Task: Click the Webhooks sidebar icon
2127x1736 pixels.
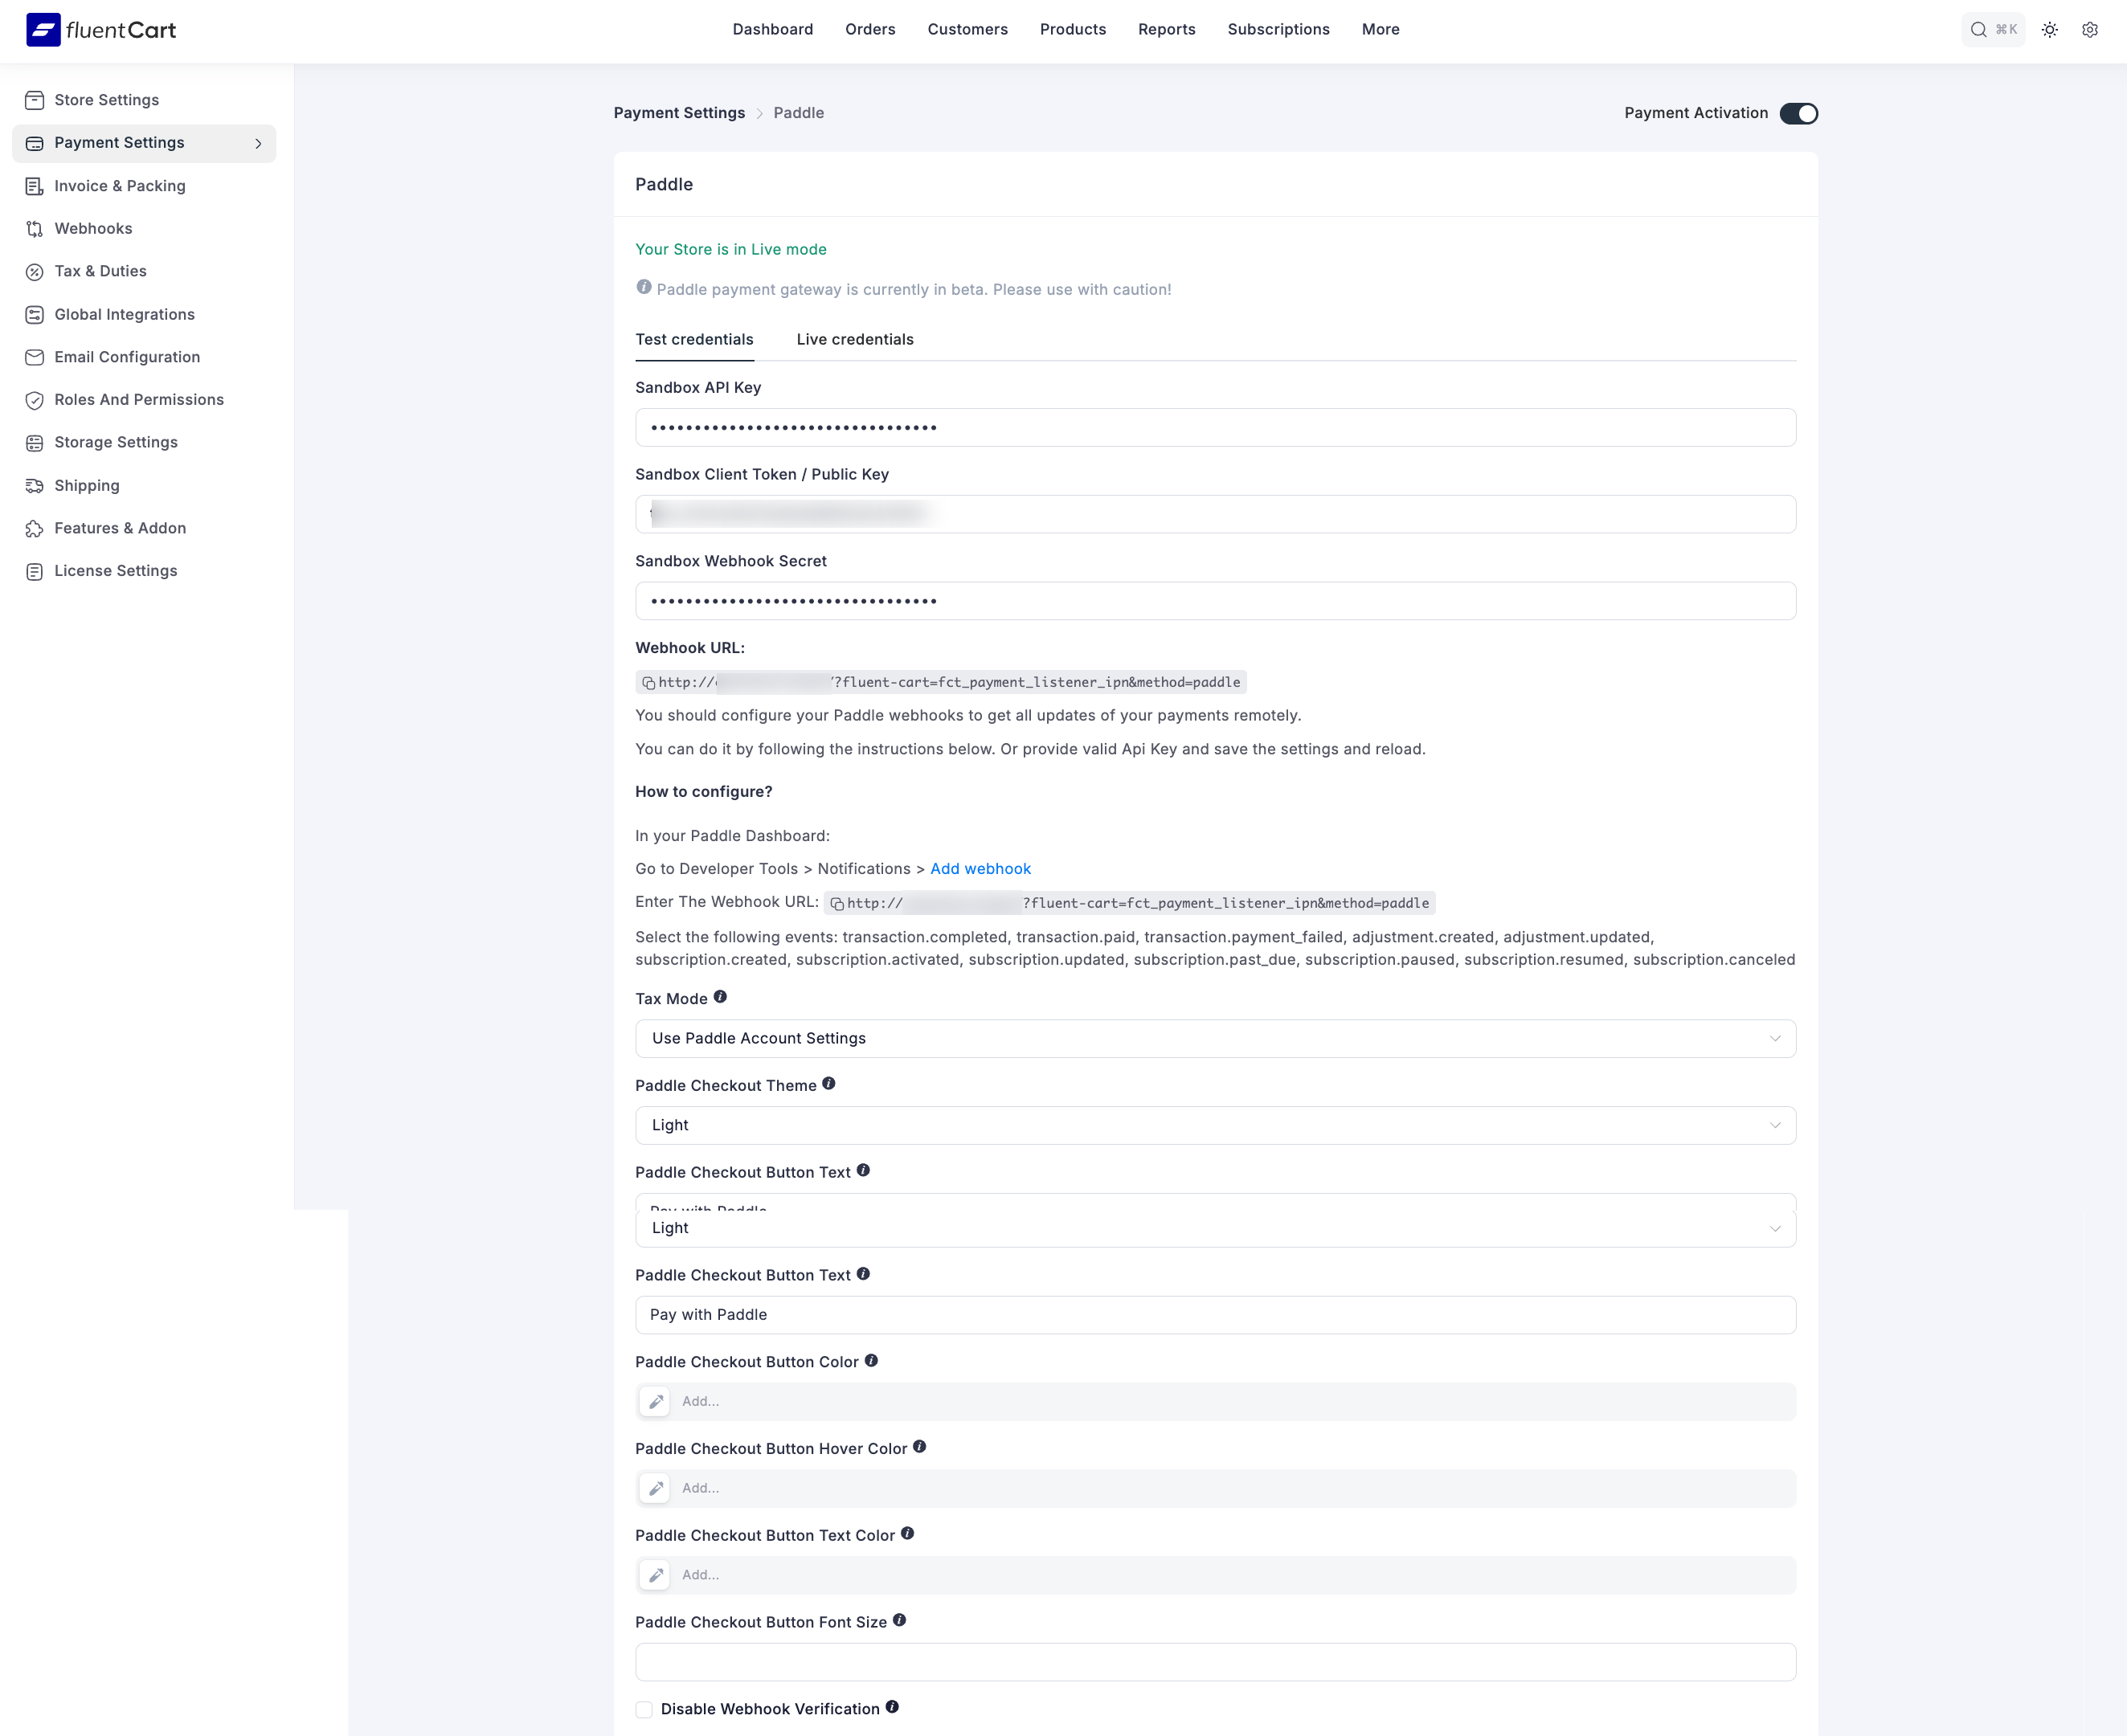Action: pyautogui.click(x=35, y=229)
